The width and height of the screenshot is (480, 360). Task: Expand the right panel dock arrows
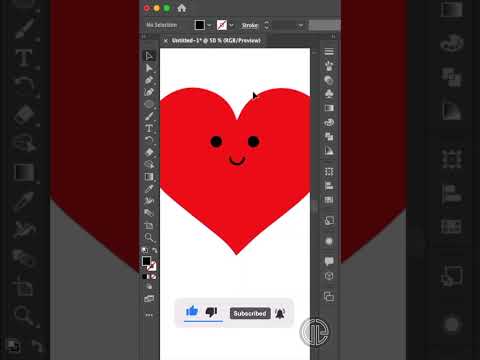[x=333, y=36]
